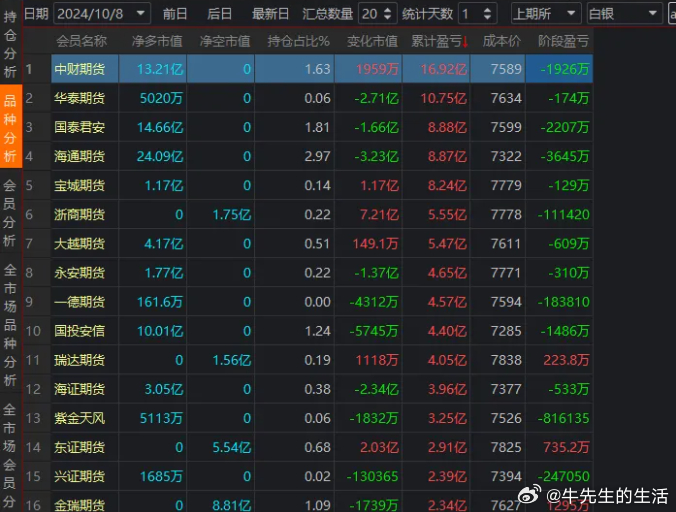Select the 一德期货 member name
Viewport: 676px width, 512px height.
click(x=79, y=302)
